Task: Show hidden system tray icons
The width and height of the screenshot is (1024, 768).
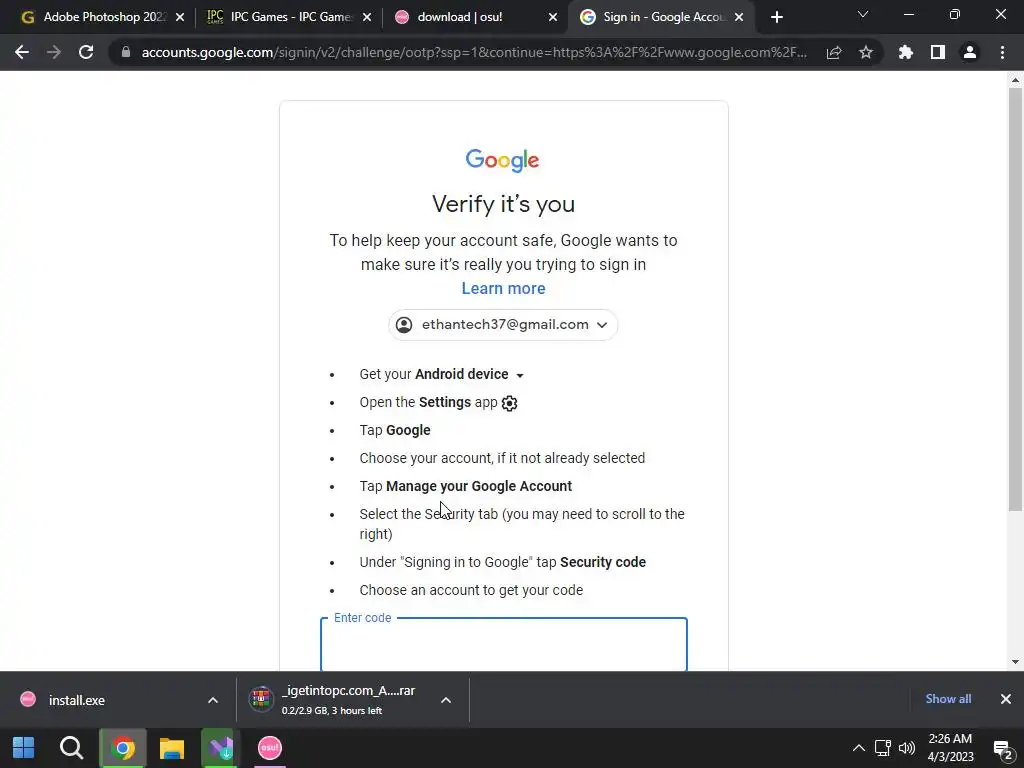Action: pos(859,748)
